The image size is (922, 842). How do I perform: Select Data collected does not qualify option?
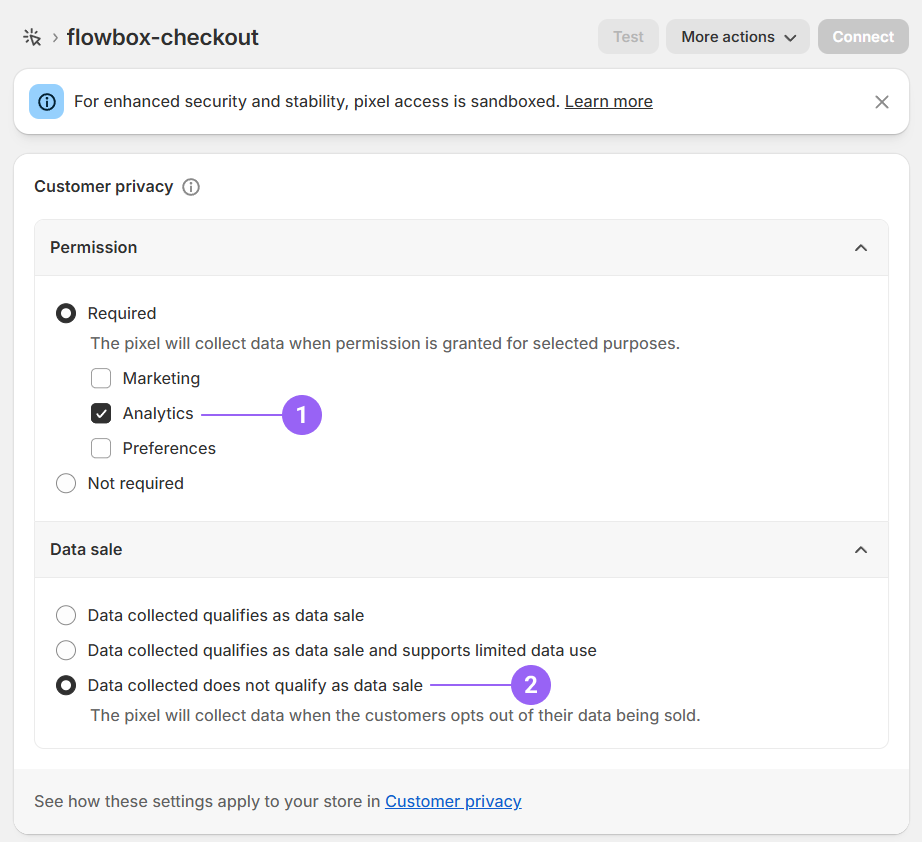click(66, 685)
